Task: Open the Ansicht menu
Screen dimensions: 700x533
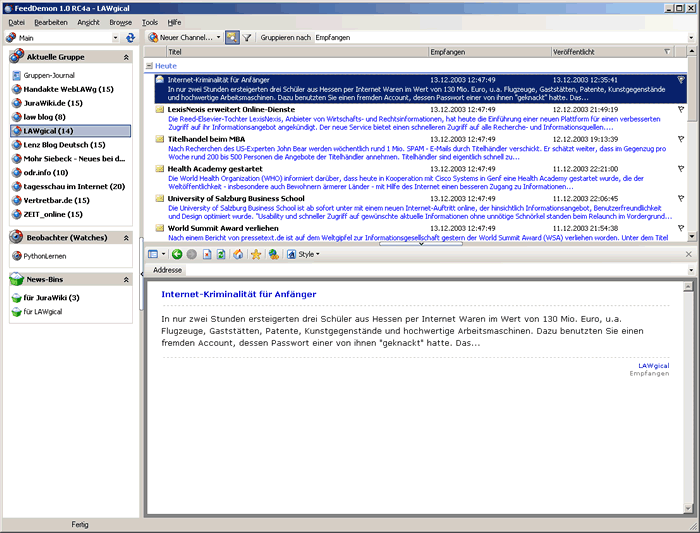Action: point(88,21)
